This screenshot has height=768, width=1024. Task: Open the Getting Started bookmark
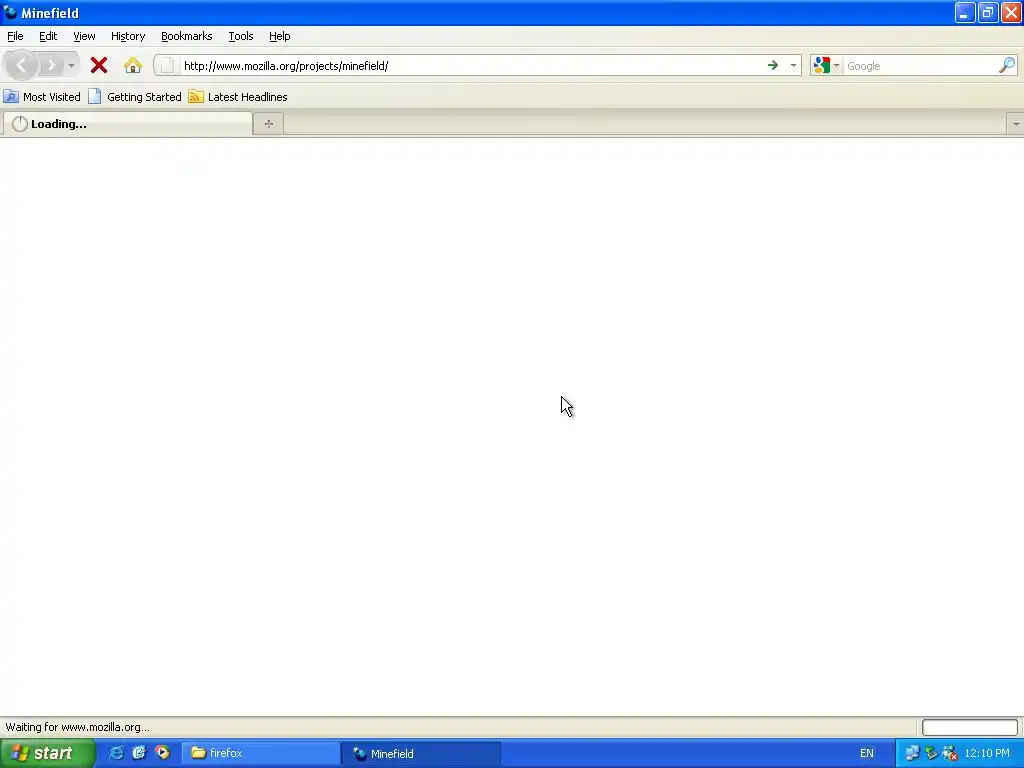click(x=135, y=97)
